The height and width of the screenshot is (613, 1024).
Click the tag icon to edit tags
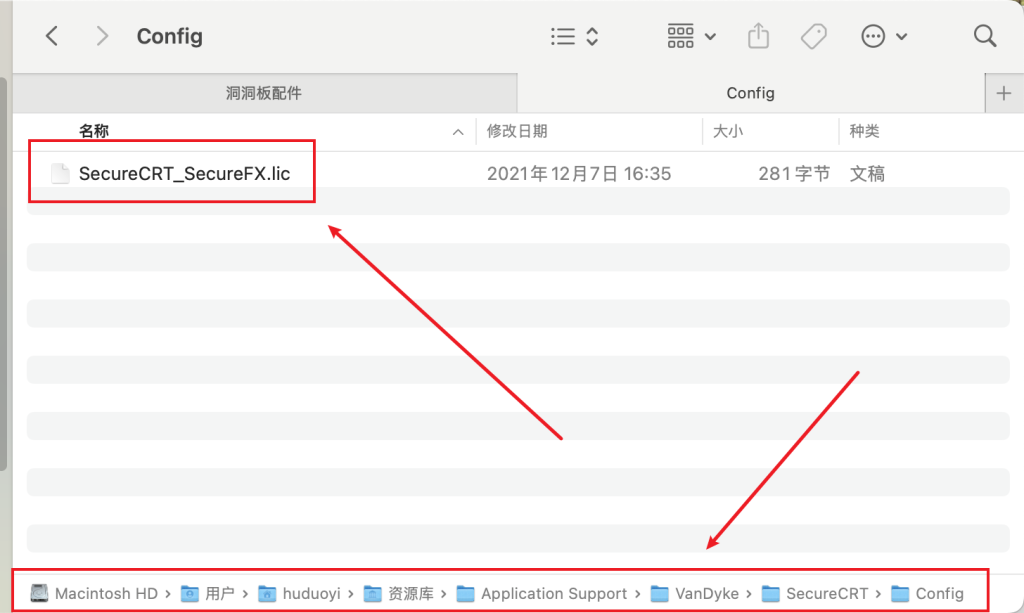[814, 37]
